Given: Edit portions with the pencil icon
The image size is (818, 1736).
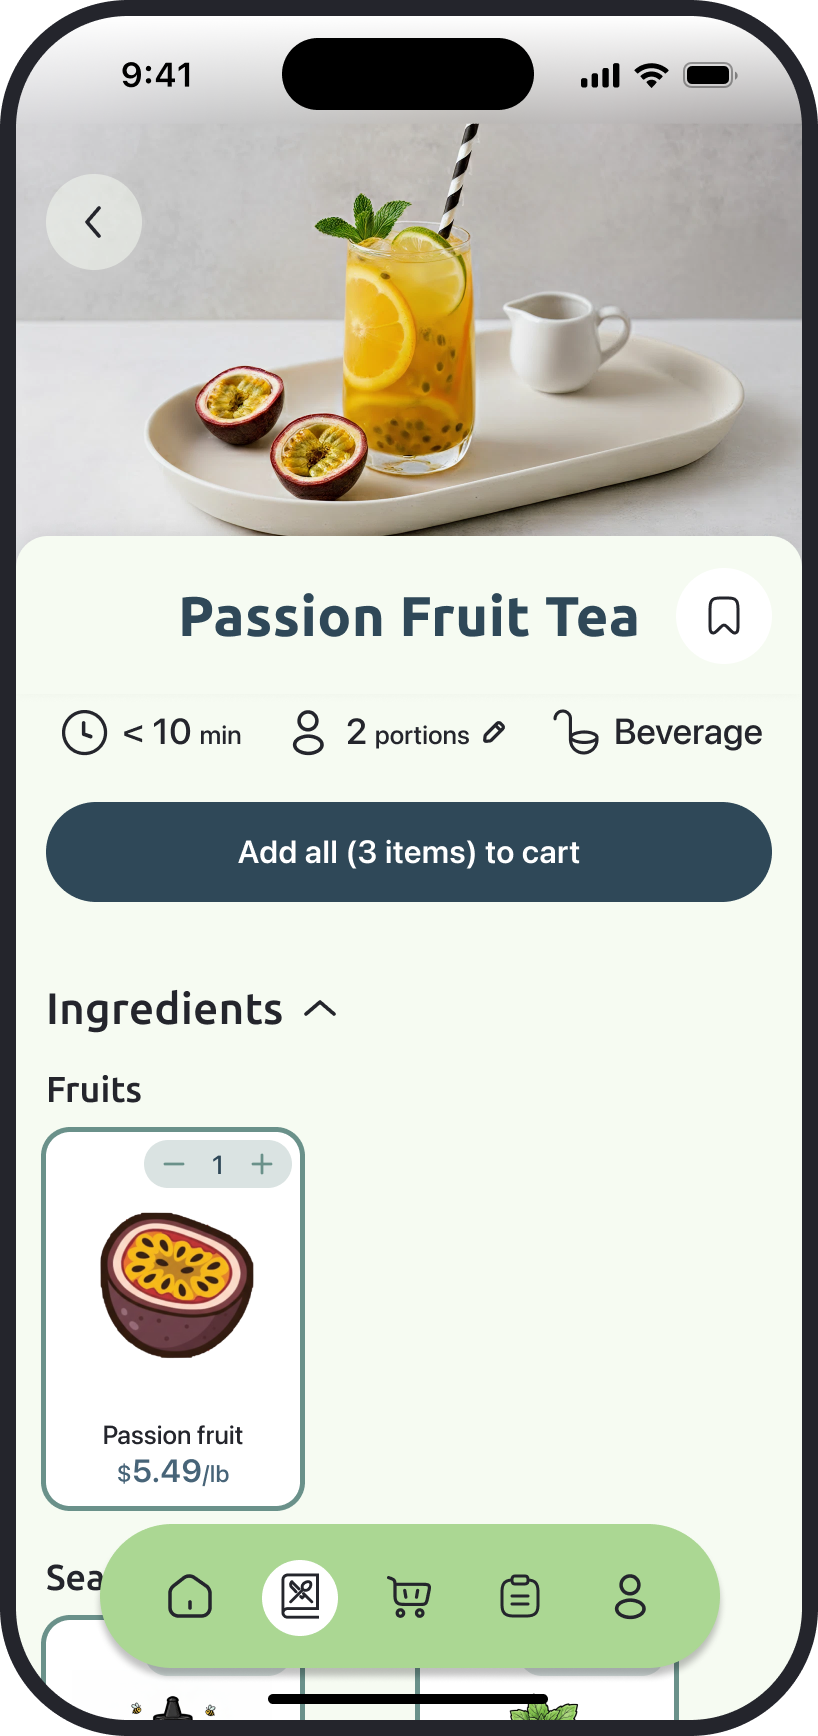Looking at the screenshot, I should (494, 733).
